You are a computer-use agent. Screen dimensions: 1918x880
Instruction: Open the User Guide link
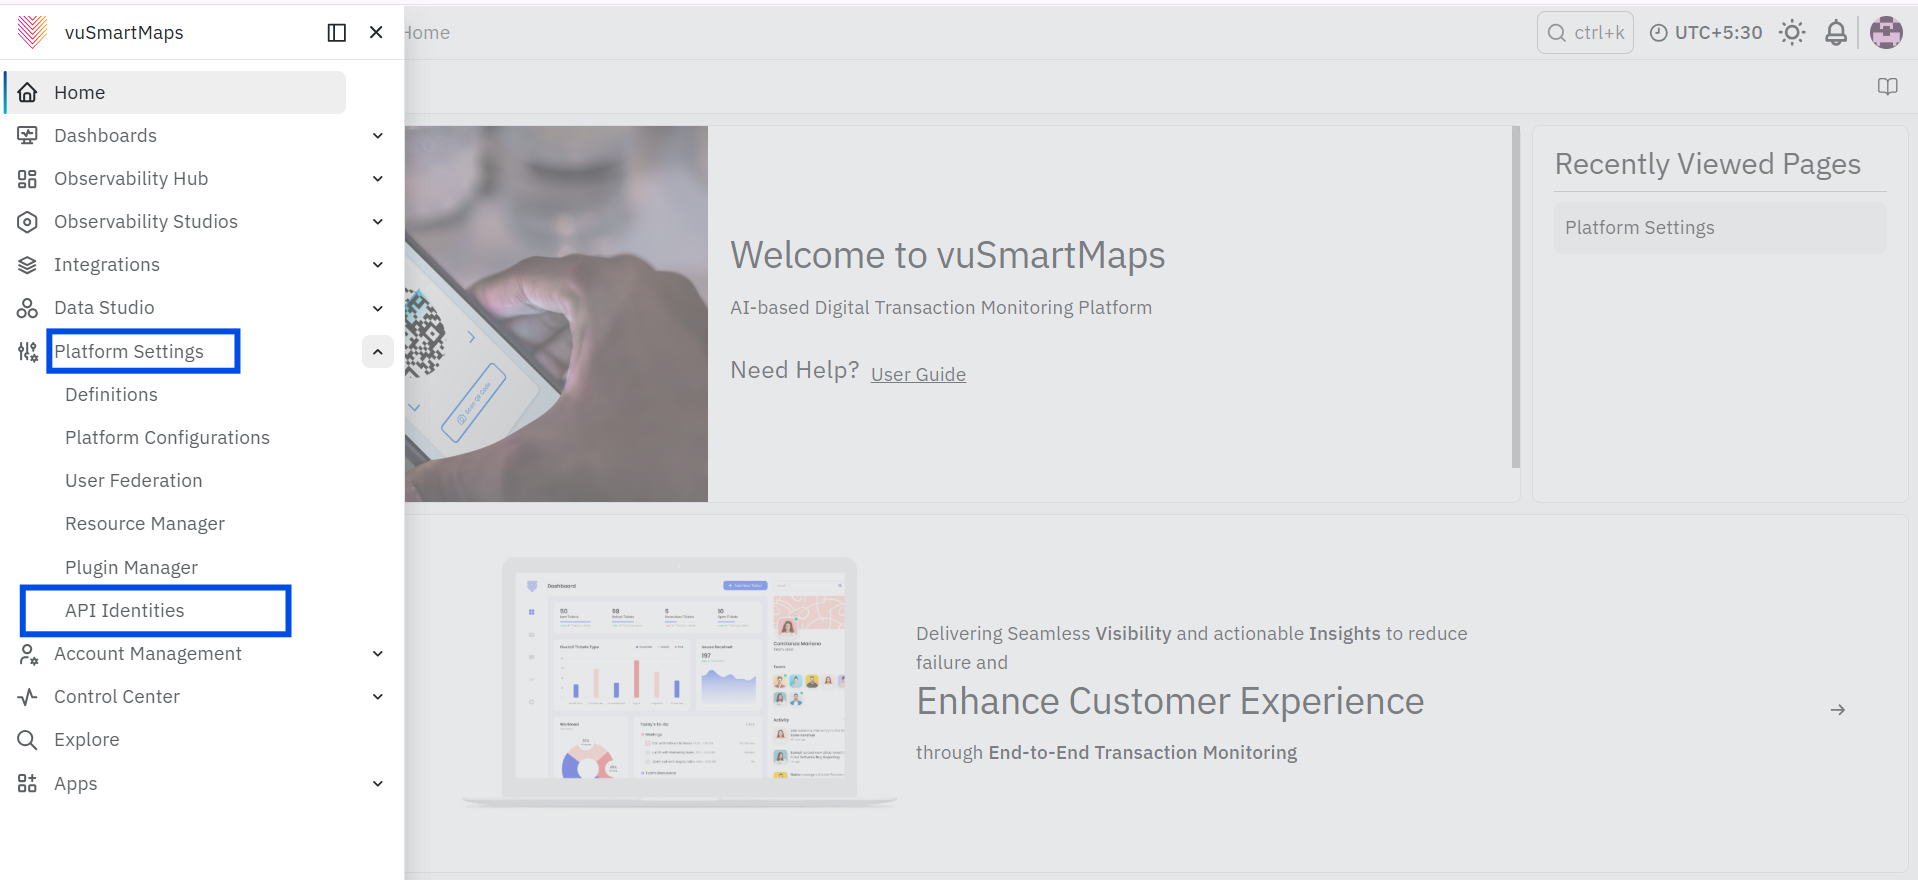pyautogui.click(x=918, y=374)
